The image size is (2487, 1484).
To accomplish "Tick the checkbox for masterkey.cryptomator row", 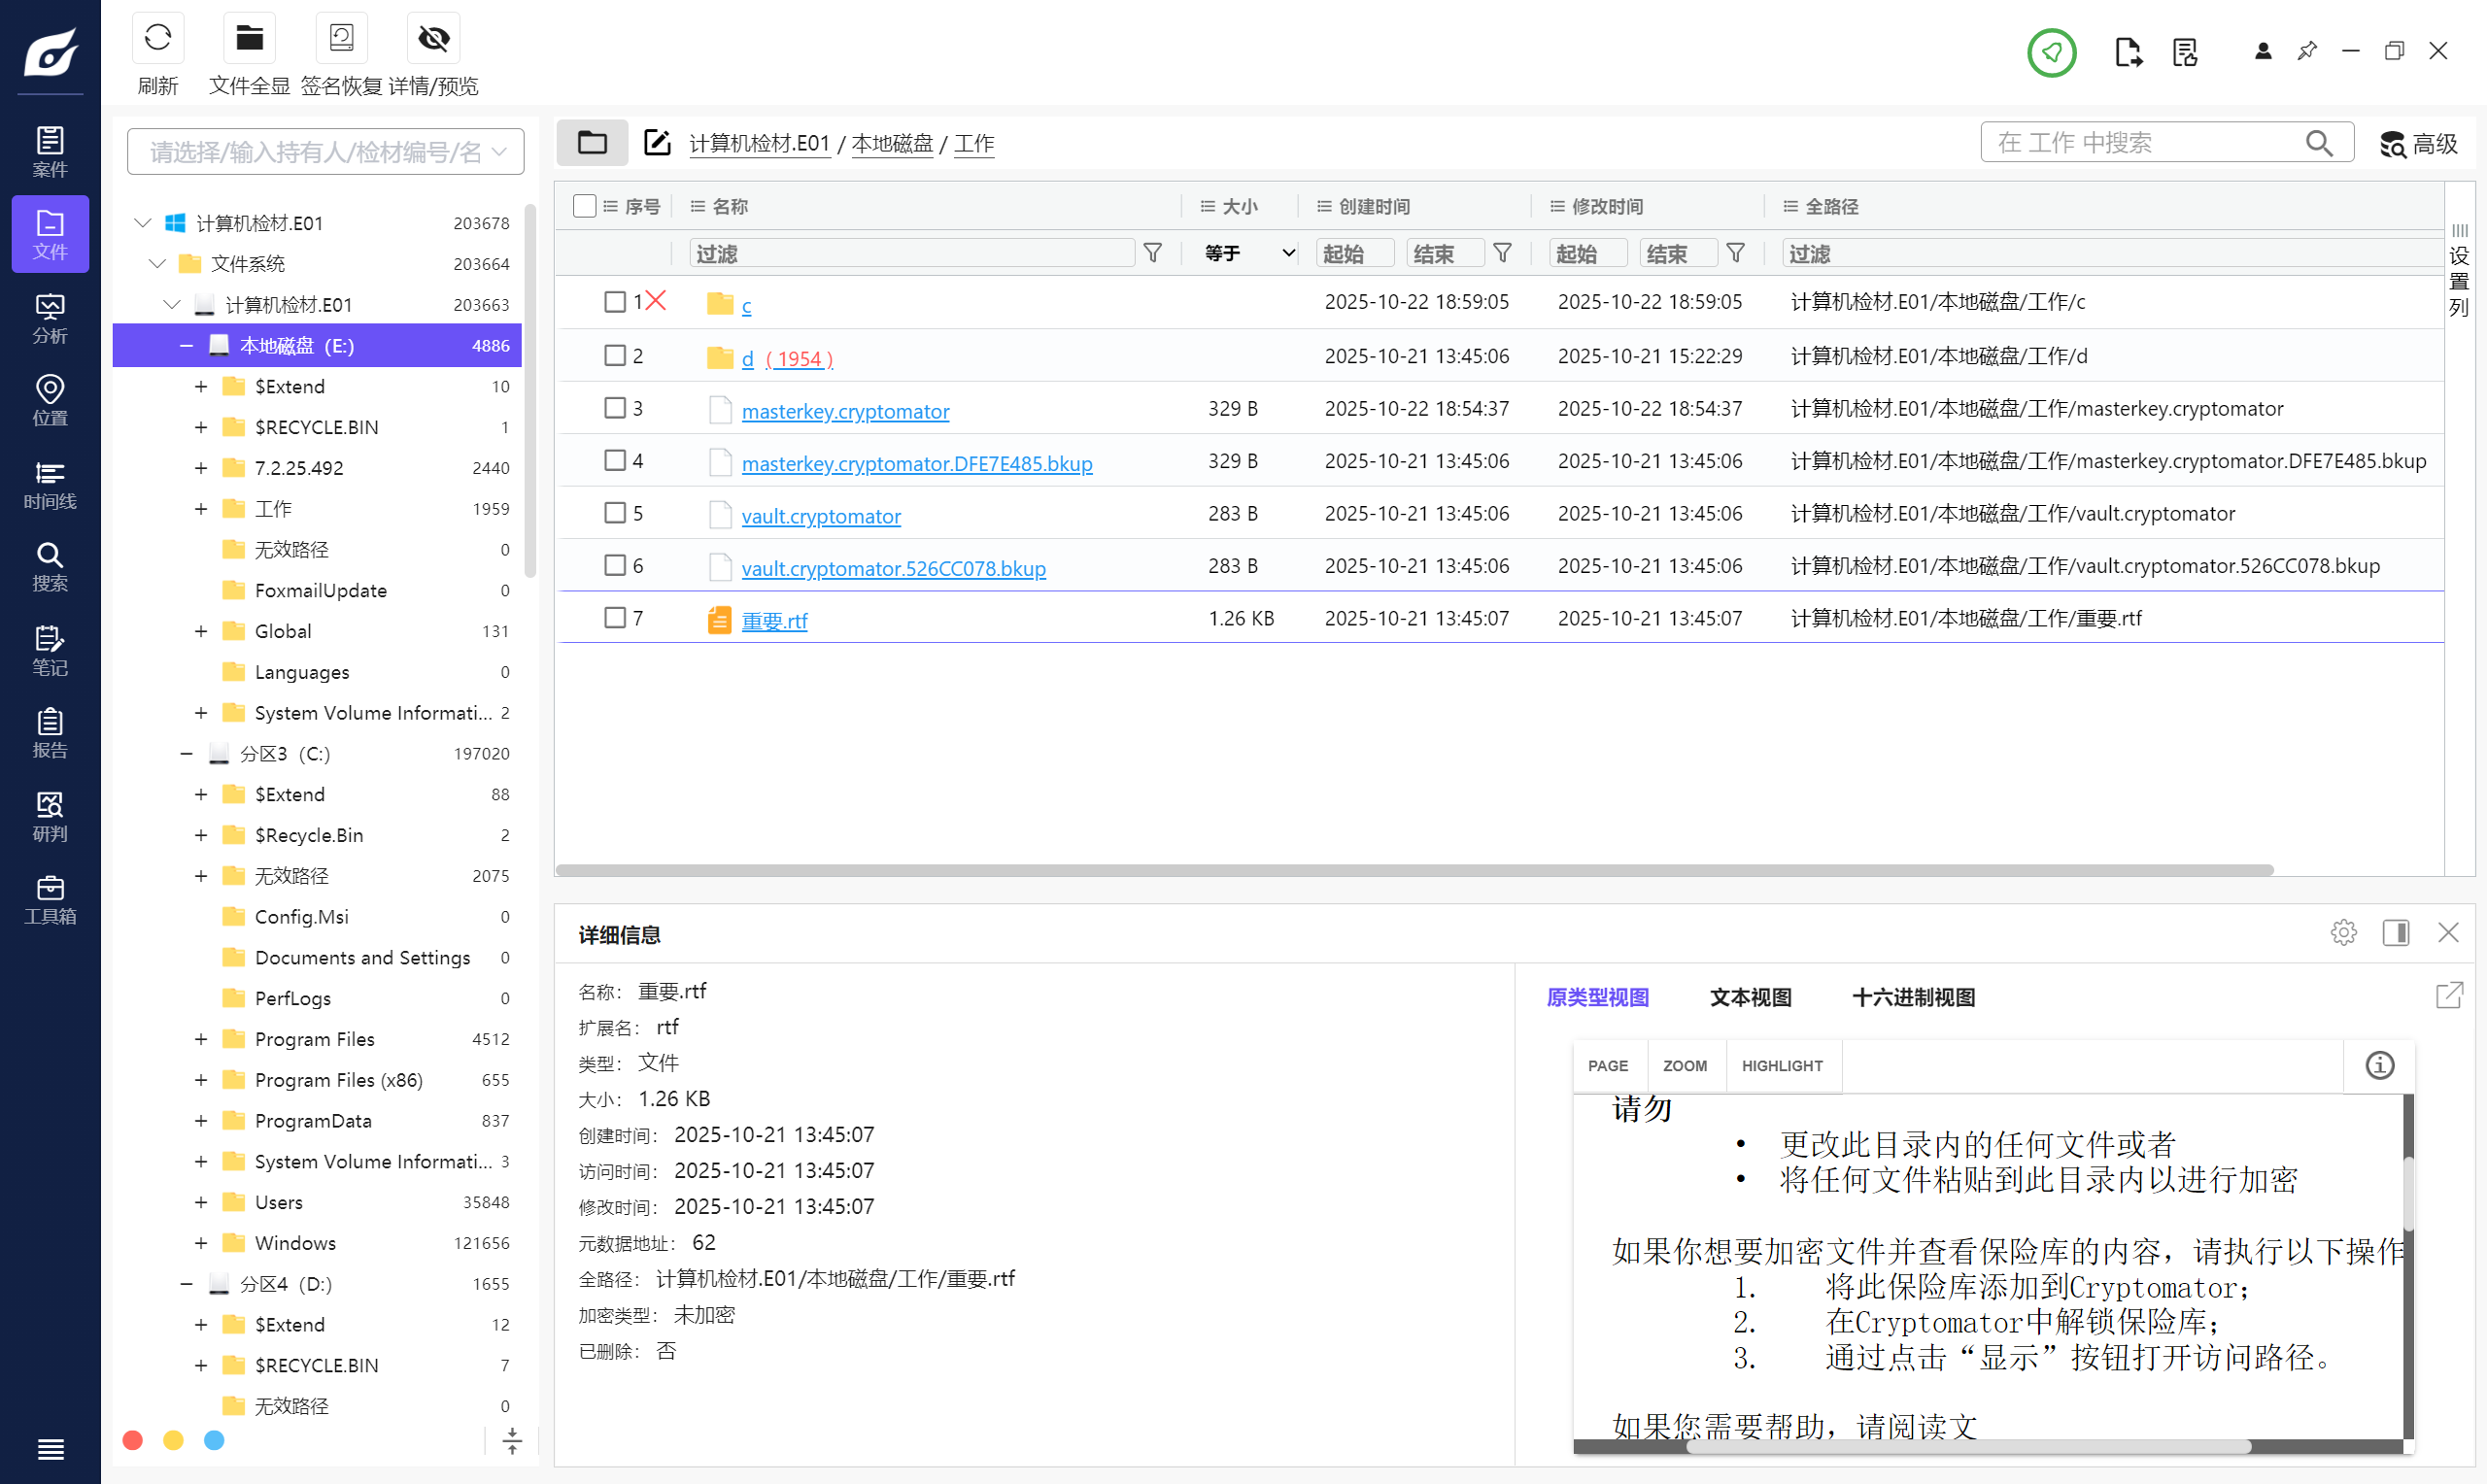I will pyautogui.click(x=615, y=408).
